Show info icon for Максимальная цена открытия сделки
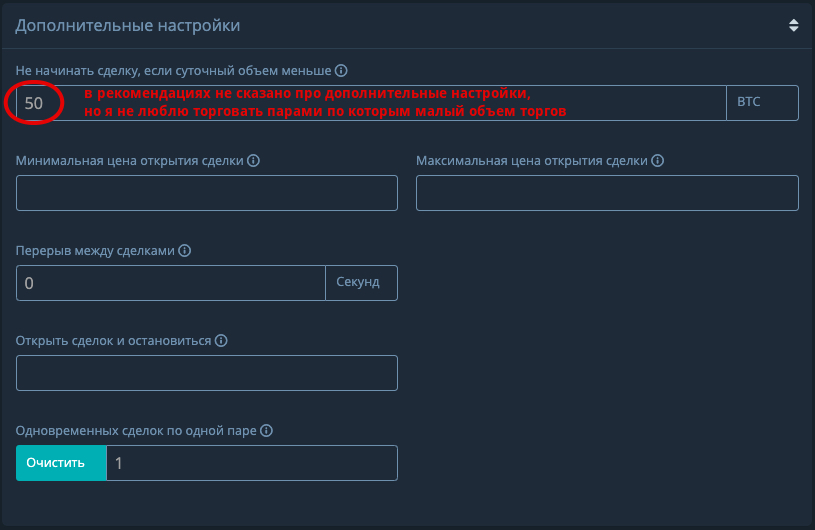 [x=657, y=160]
